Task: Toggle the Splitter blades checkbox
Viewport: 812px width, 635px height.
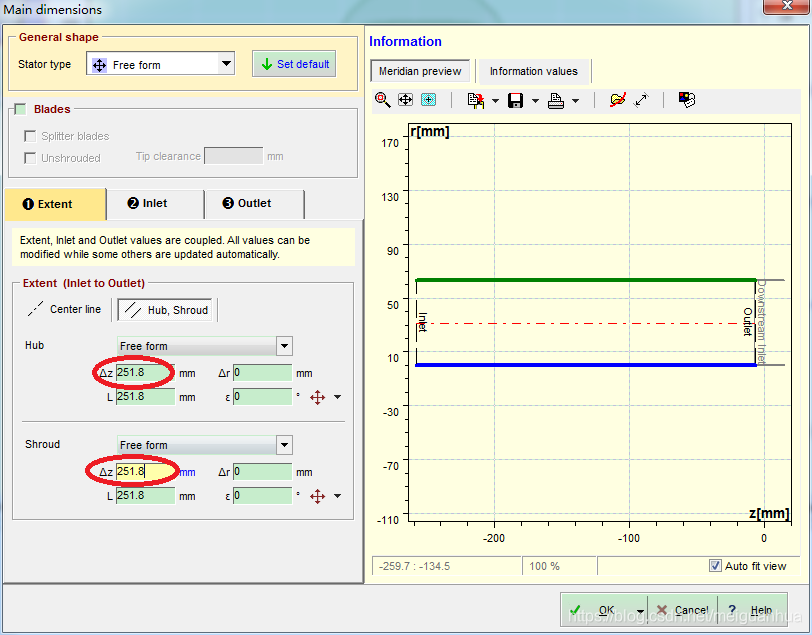Action: tap(30, 136)
